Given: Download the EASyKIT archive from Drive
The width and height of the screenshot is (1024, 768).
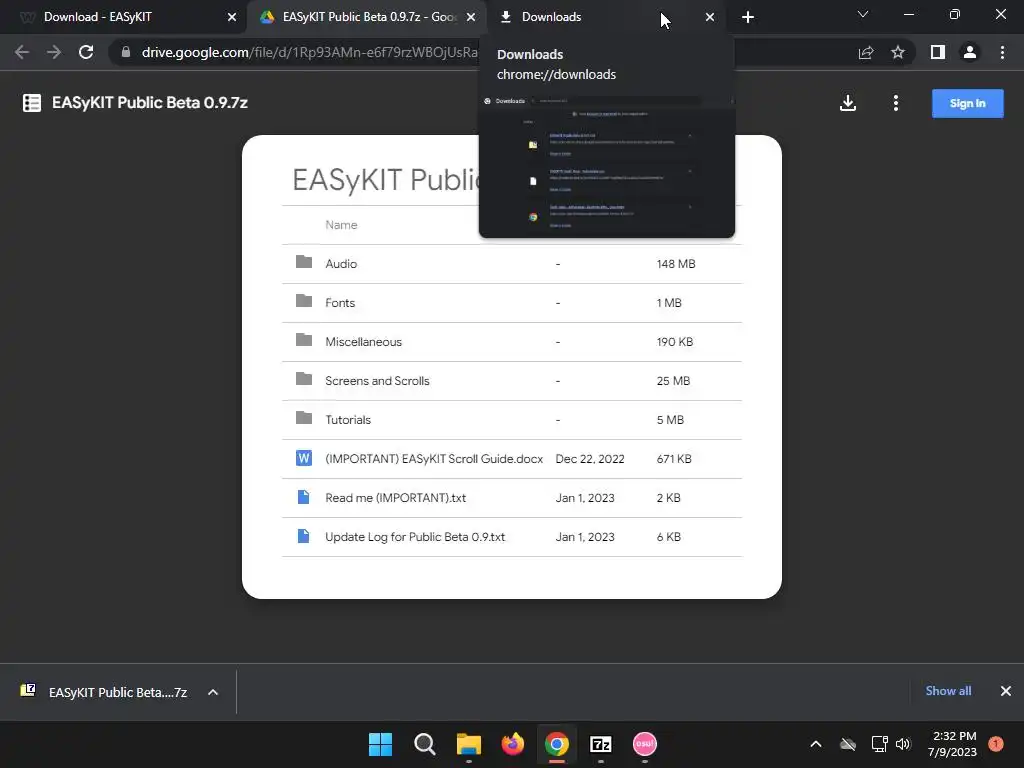Looking at the screenshot, I should click(x=848, y=103).
